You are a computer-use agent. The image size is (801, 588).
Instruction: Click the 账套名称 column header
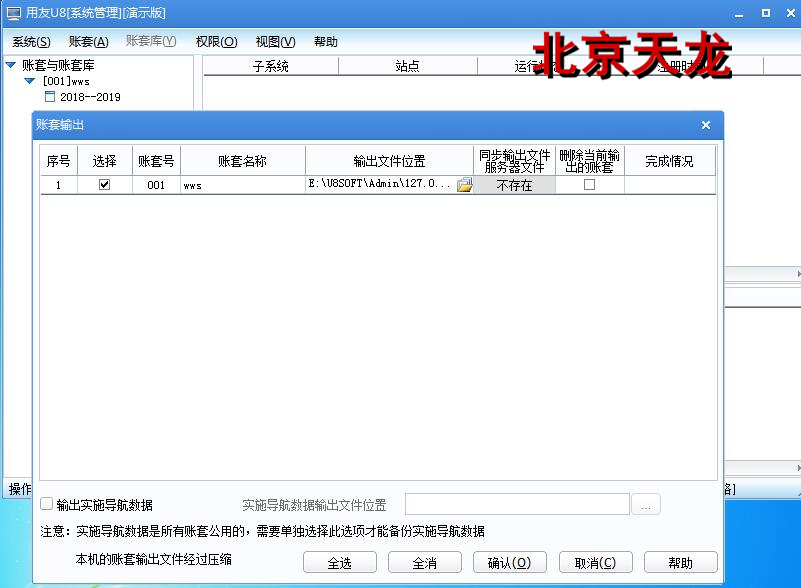(x=243, y=161)
